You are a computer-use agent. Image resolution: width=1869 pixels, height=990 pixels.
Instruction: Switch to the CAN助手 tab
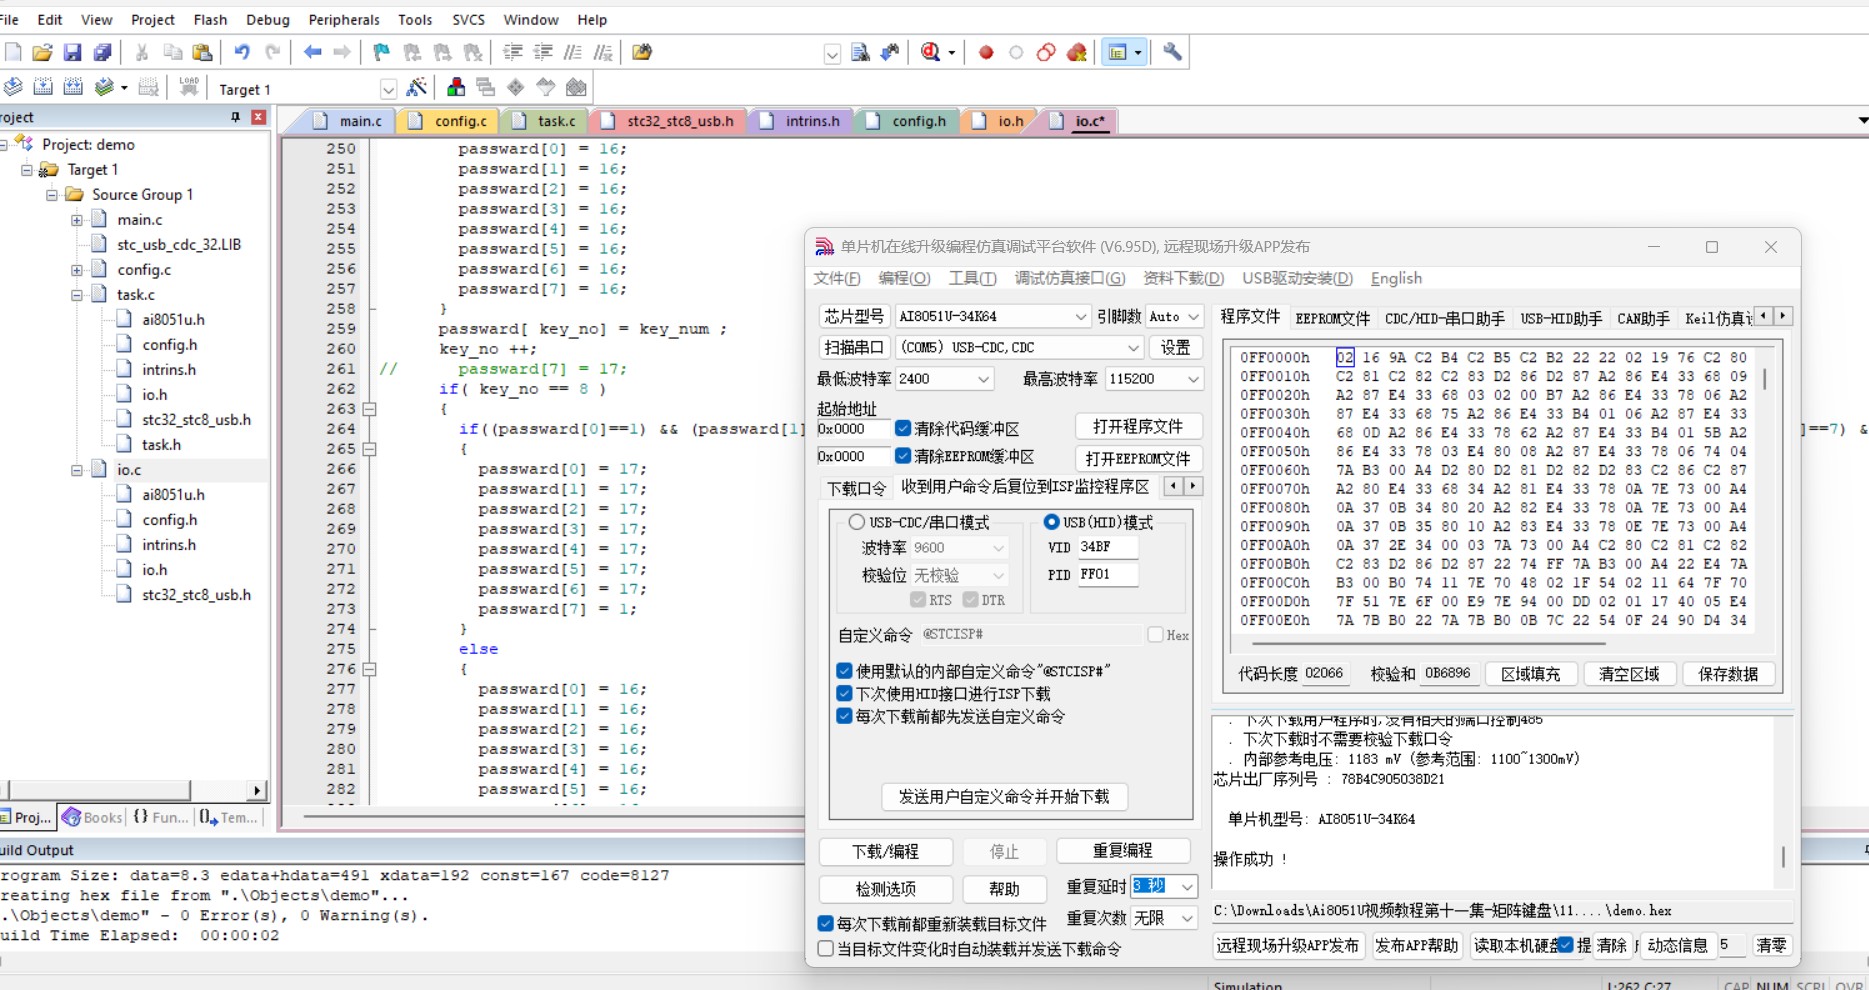coord(1643,318)
